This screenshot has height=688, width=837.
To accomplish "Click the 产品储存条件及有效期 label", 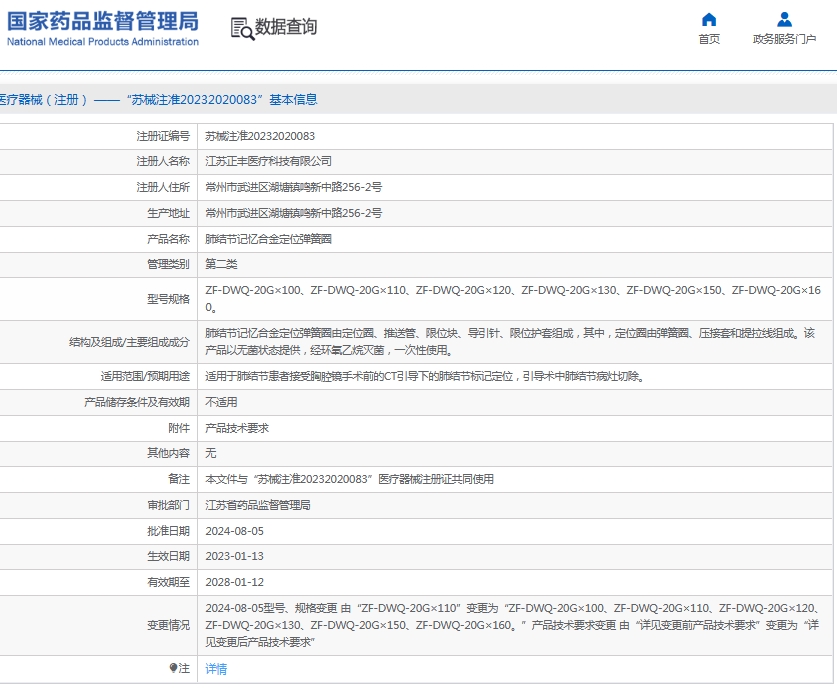I will (137, 402).
